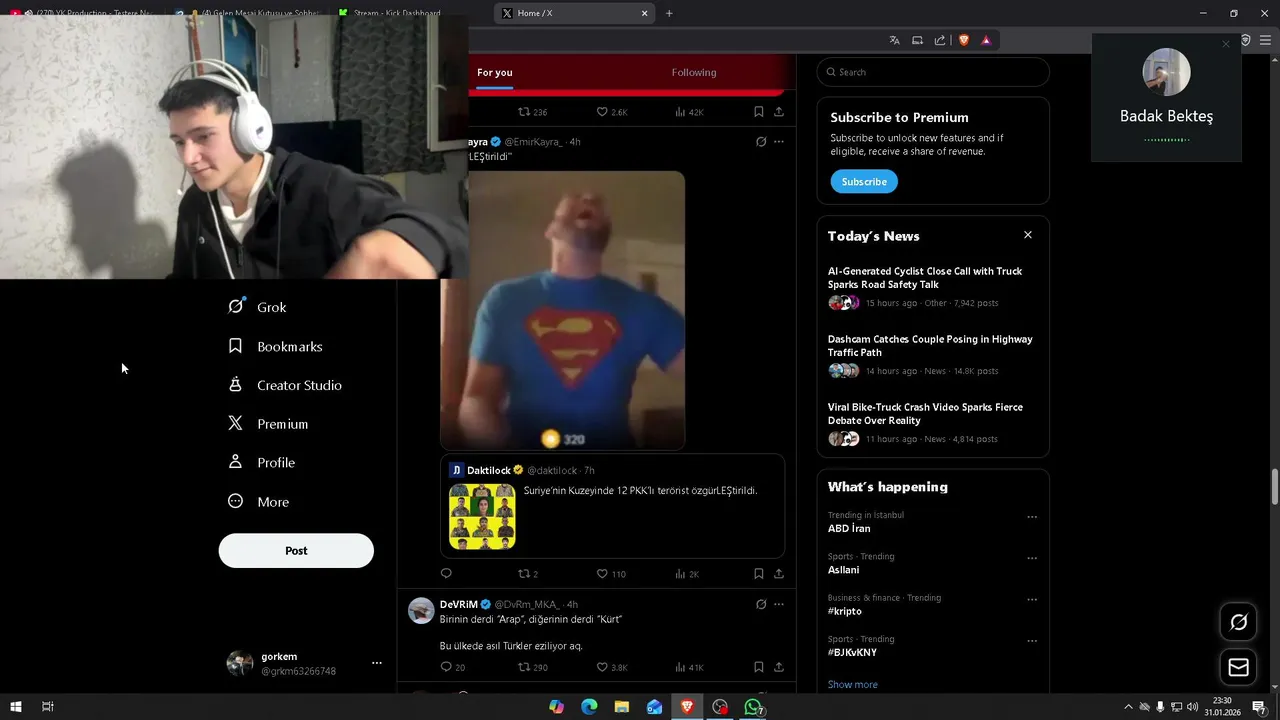The height and width of the screenshot is (720, 1280).
Task: Open the #BJKvKNY trending topic
Action: click(x=852, y=652)
